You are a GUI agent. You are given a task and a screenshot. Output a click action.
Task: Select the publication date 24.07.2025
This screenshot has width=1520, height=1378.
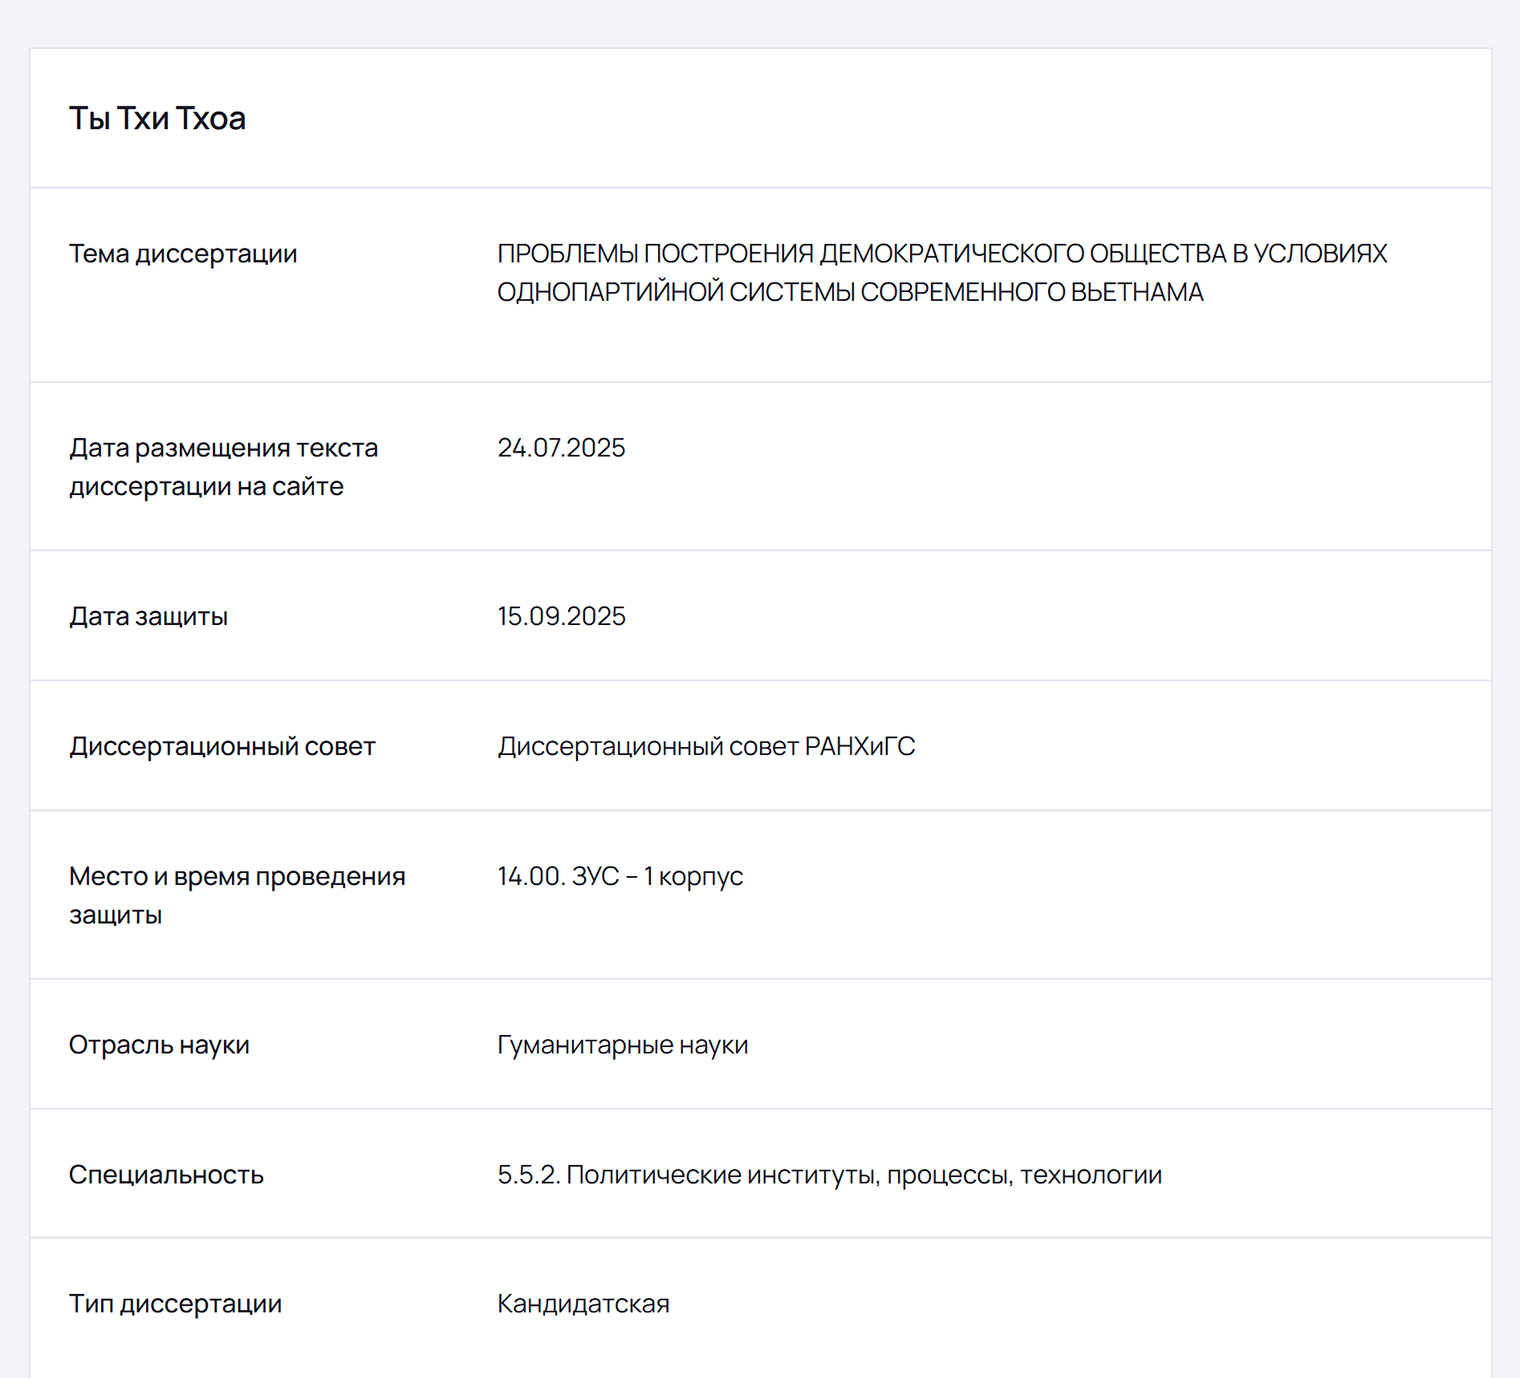[x=561, y=448]
